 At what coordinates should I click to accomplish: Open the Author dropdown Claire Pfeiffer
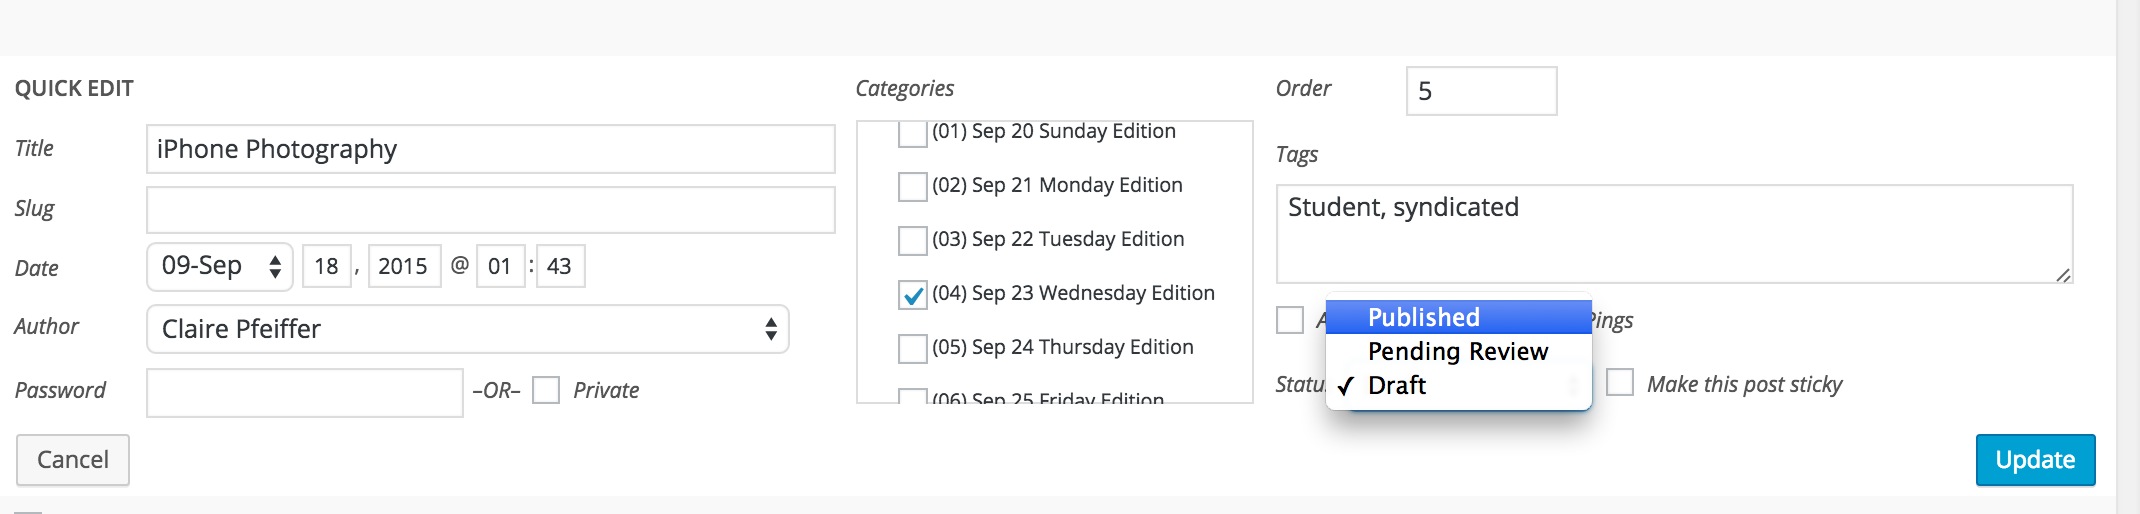coord(467,329)
